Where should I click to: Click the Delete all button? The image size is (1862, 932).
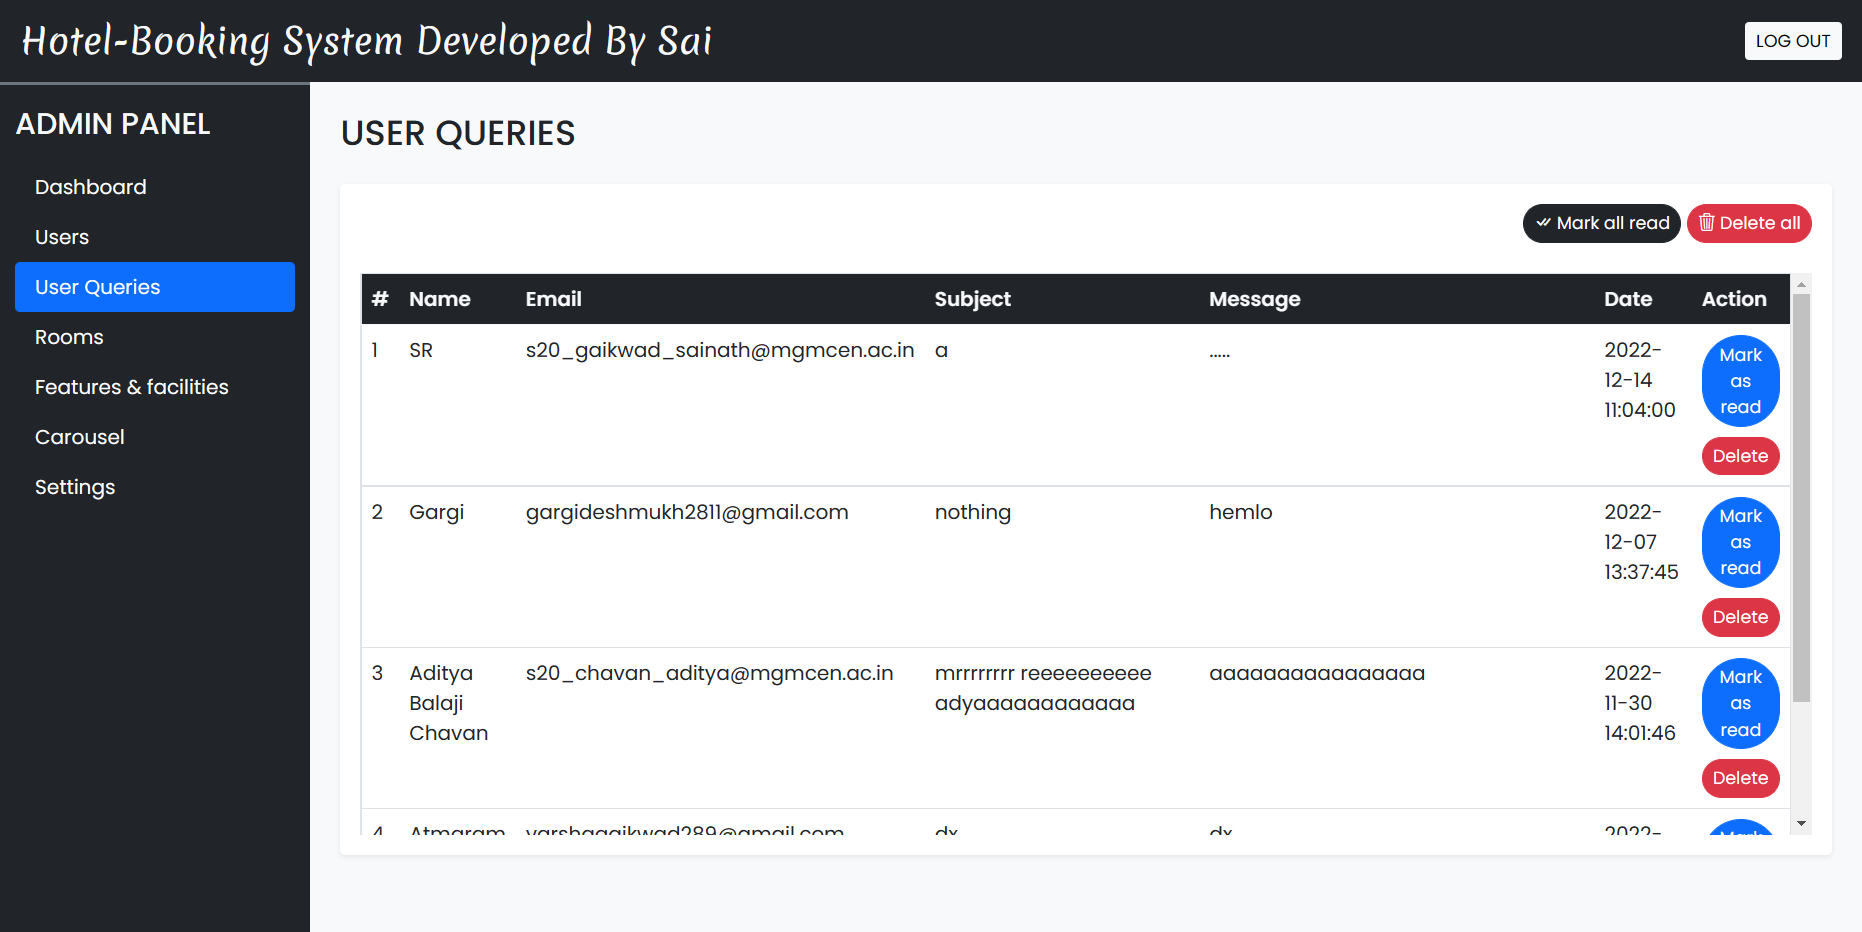coord(1749,223)
